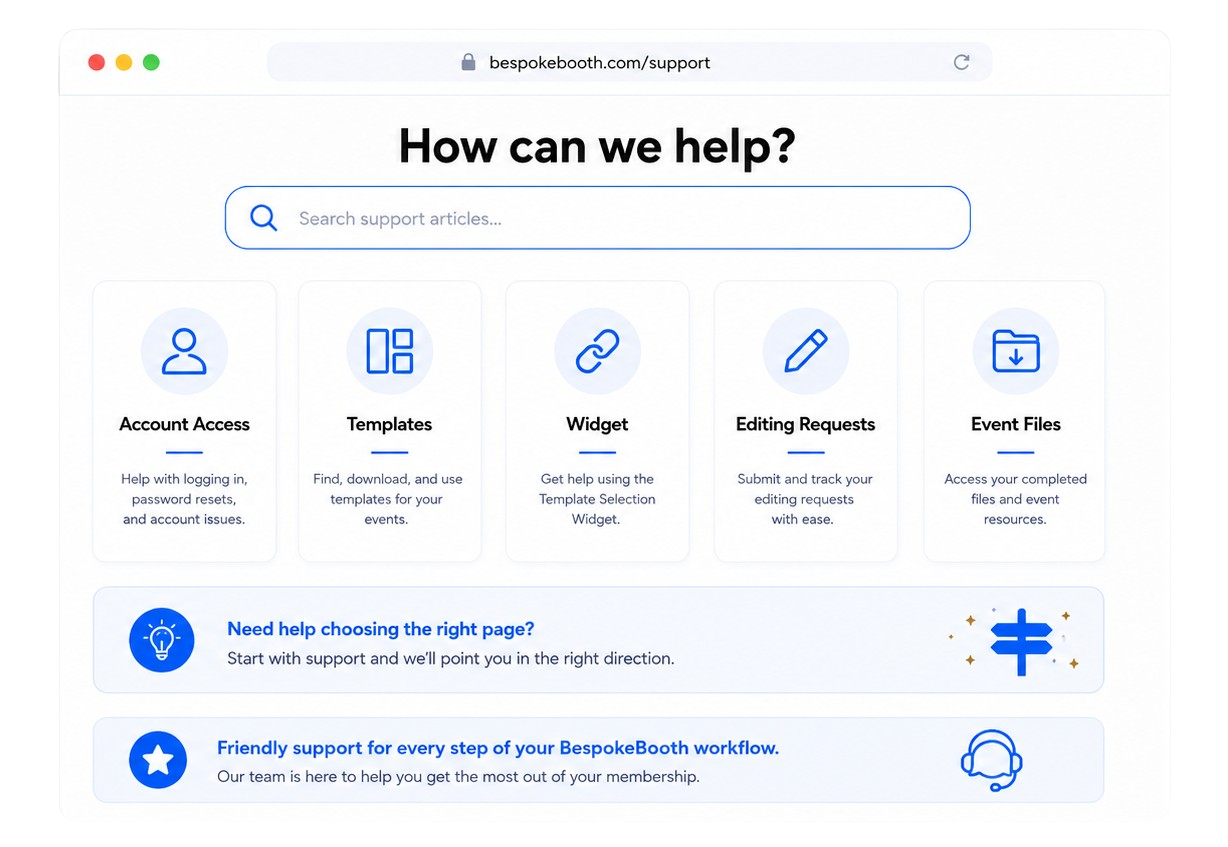1228x847 pixels.
Task: Click the Event Files folder download icon
Action: coord(1015,351)
